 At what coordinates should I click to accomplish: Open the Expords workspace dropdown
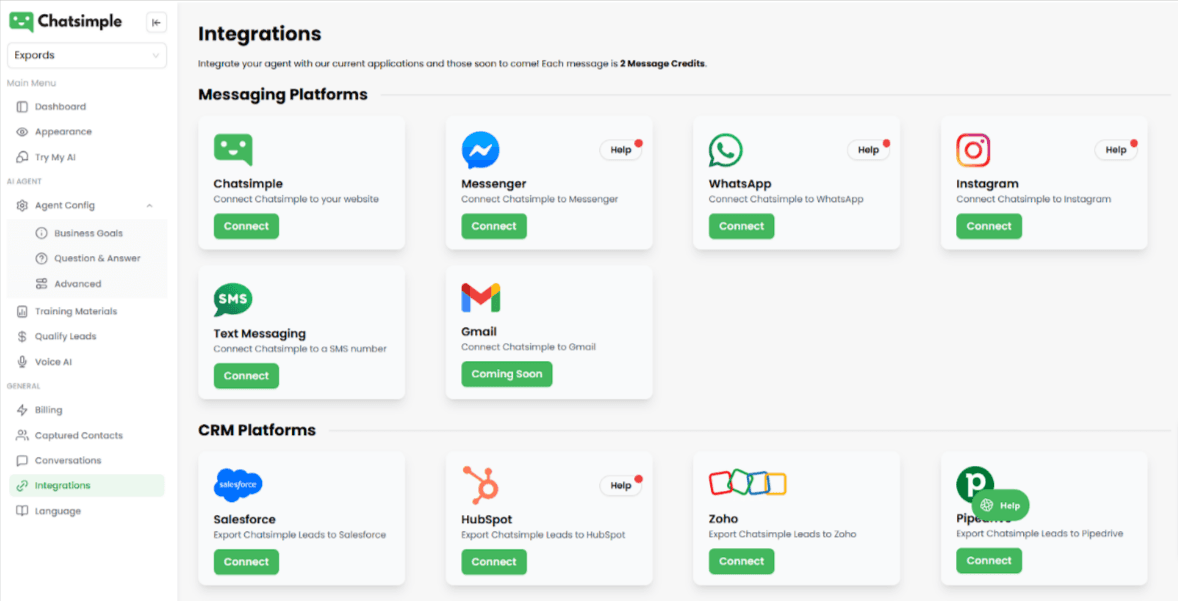pyautogui.click(x=87, y=56)
